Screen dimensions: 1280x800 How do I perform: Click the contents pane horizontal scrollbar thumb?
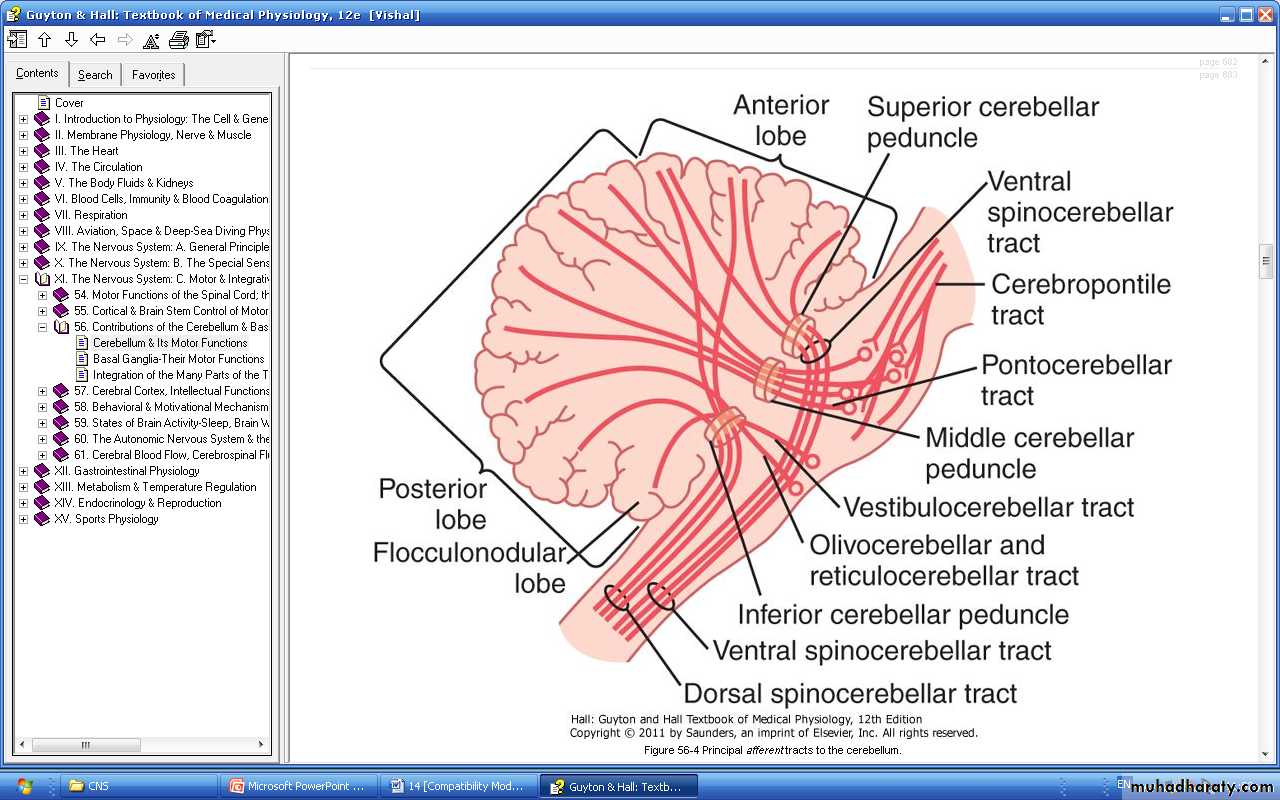click(86, 745)
